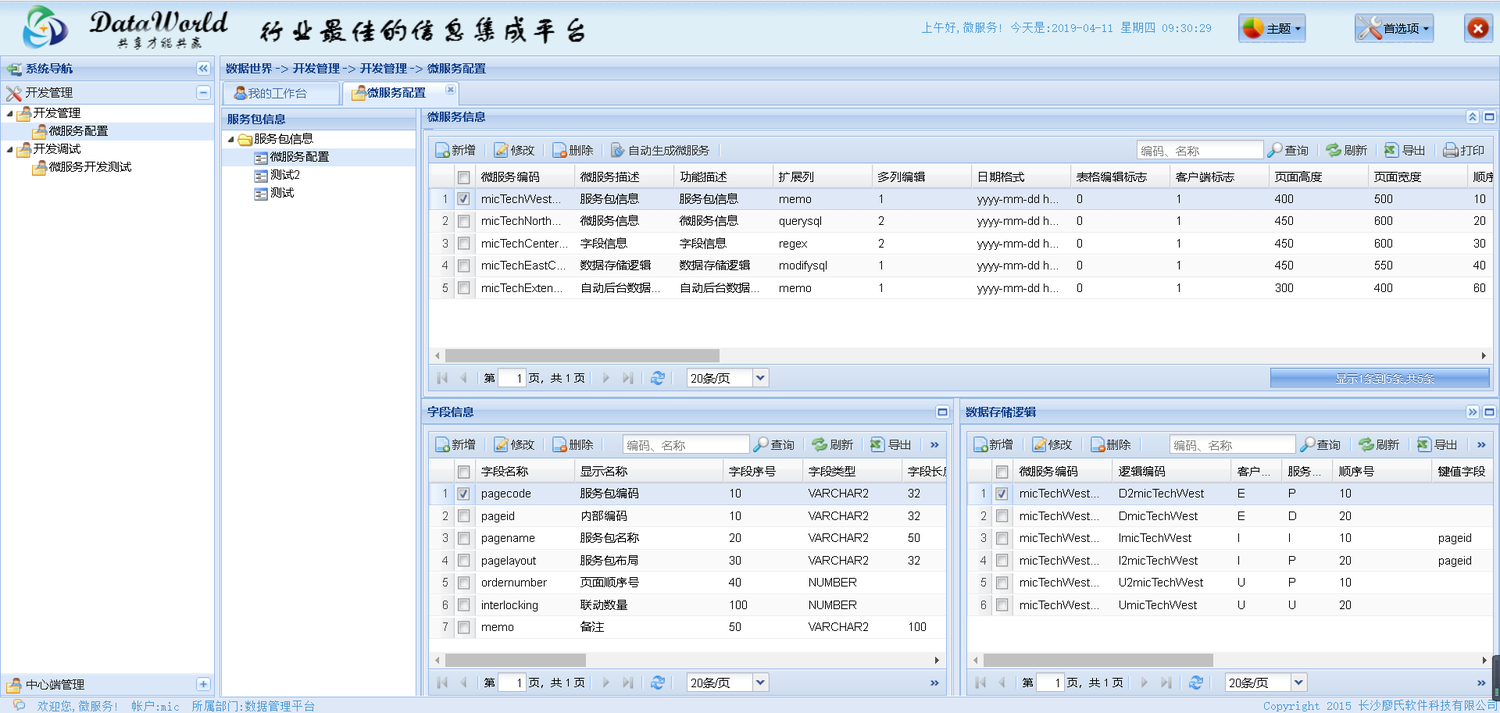This screenshot has width=1500, height=713.
Task: Click 刷新 in 数据存储逻辑 toolbar
Action: [1379, 445]
